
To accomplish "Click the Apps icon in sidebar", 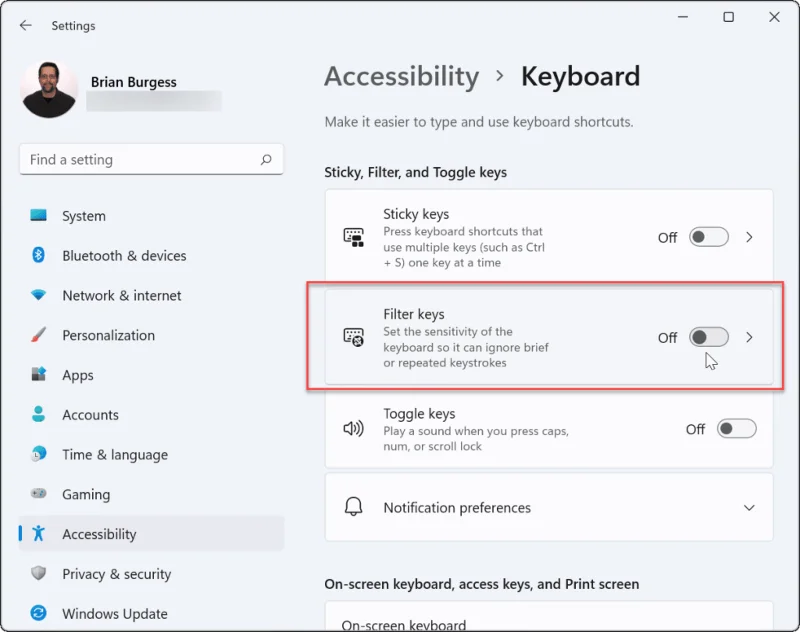I will coord(38,374).
